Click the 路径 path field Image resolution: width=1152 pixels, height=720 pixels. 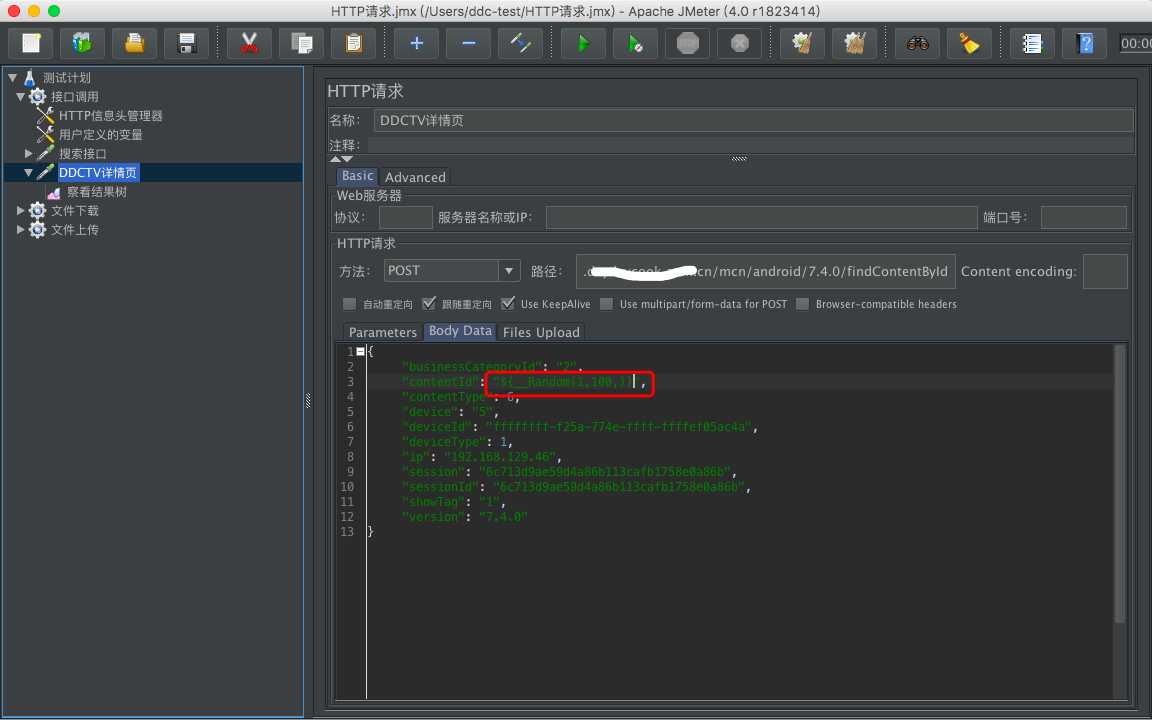[x=766, y=271]
